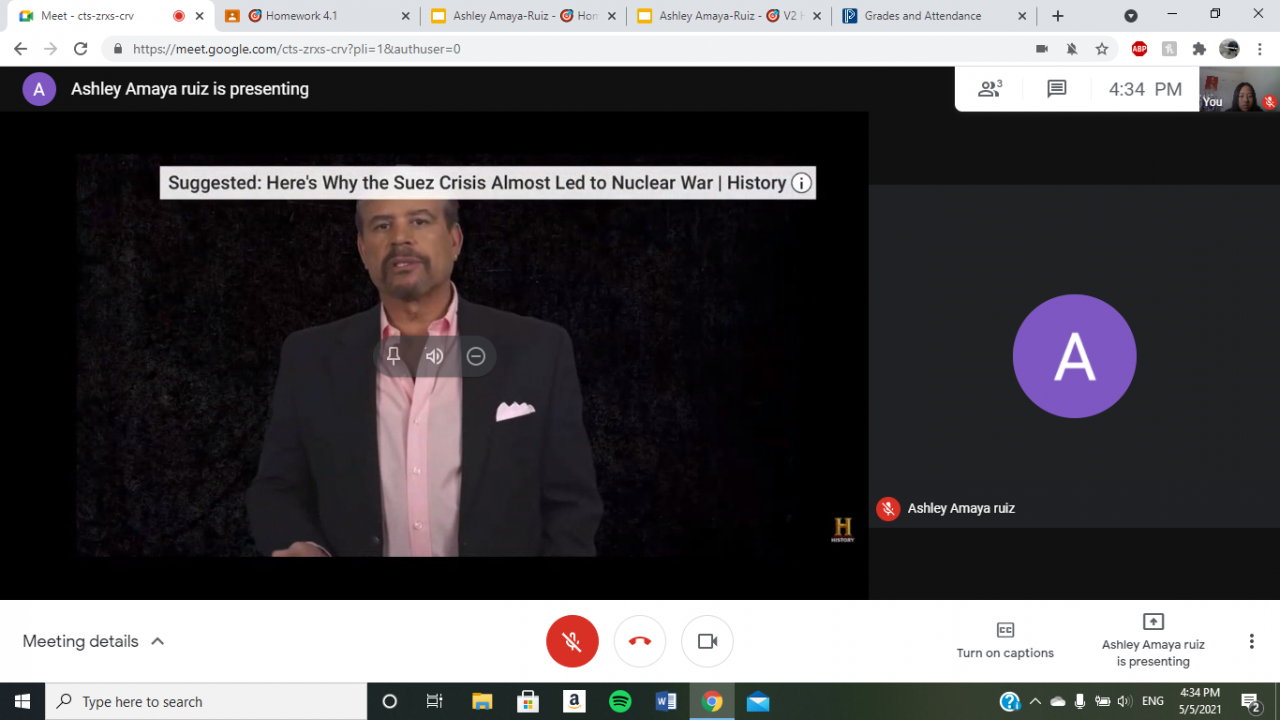Viewport: 1280px width, 720px height.
Task: Open more options three-dot menu
Action: click(1251, 641)
